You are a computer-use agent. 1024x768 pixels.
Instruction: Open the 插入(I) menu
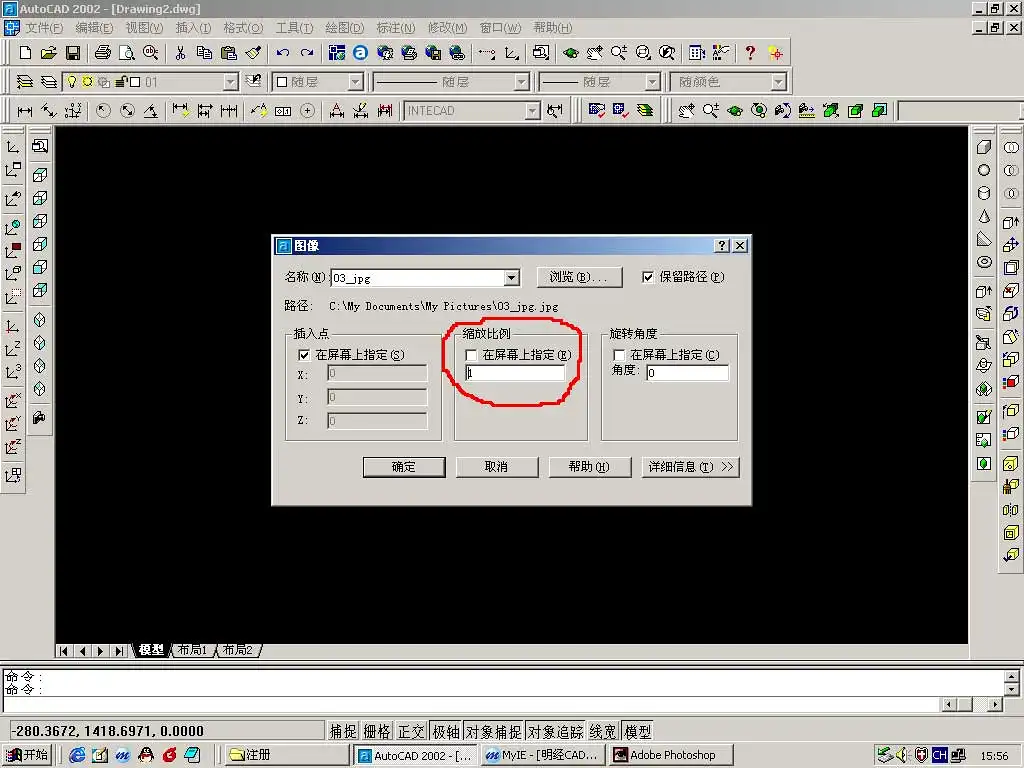click(193, 28)
